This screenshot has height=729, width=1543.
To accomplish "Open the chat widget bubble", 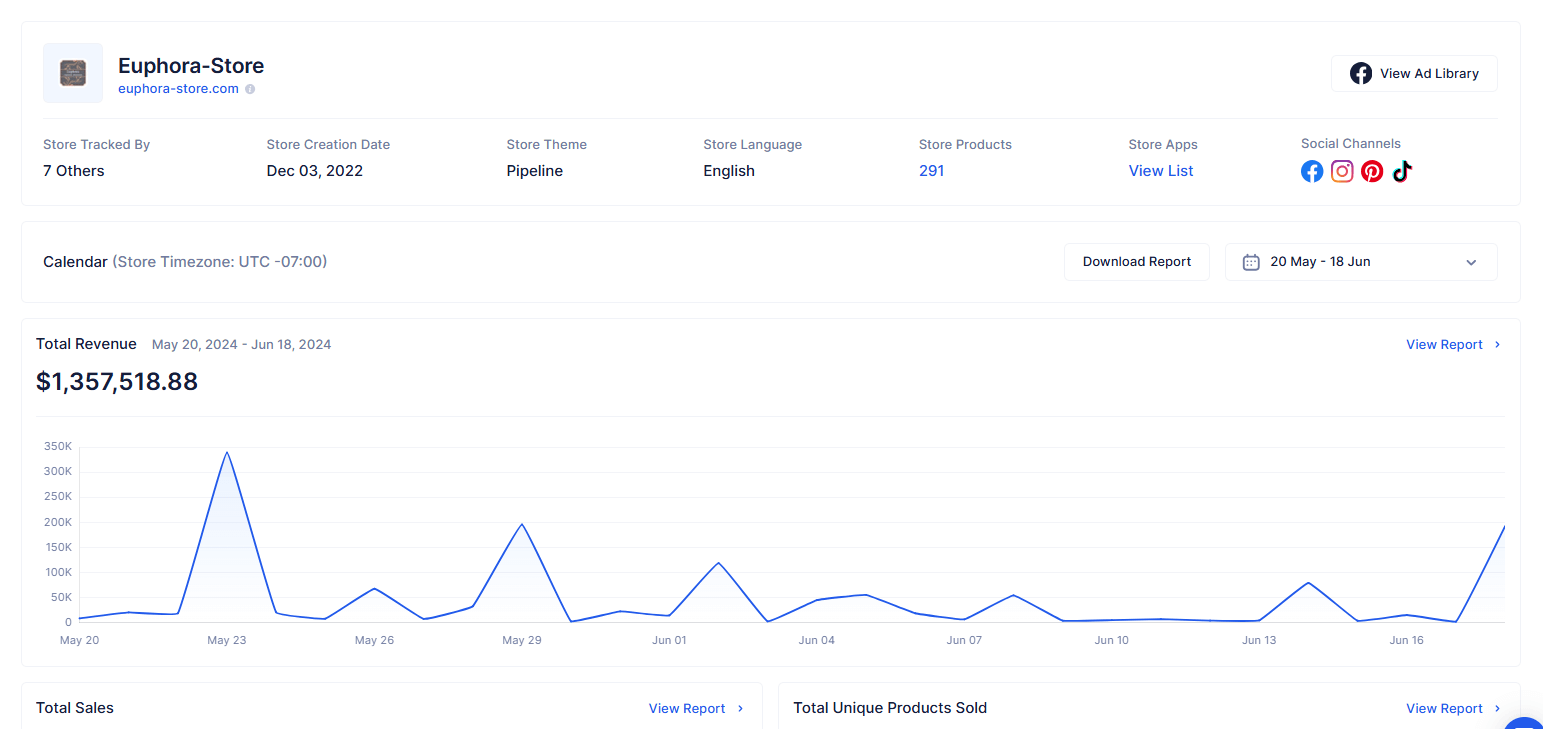I will pos(1526,722).
